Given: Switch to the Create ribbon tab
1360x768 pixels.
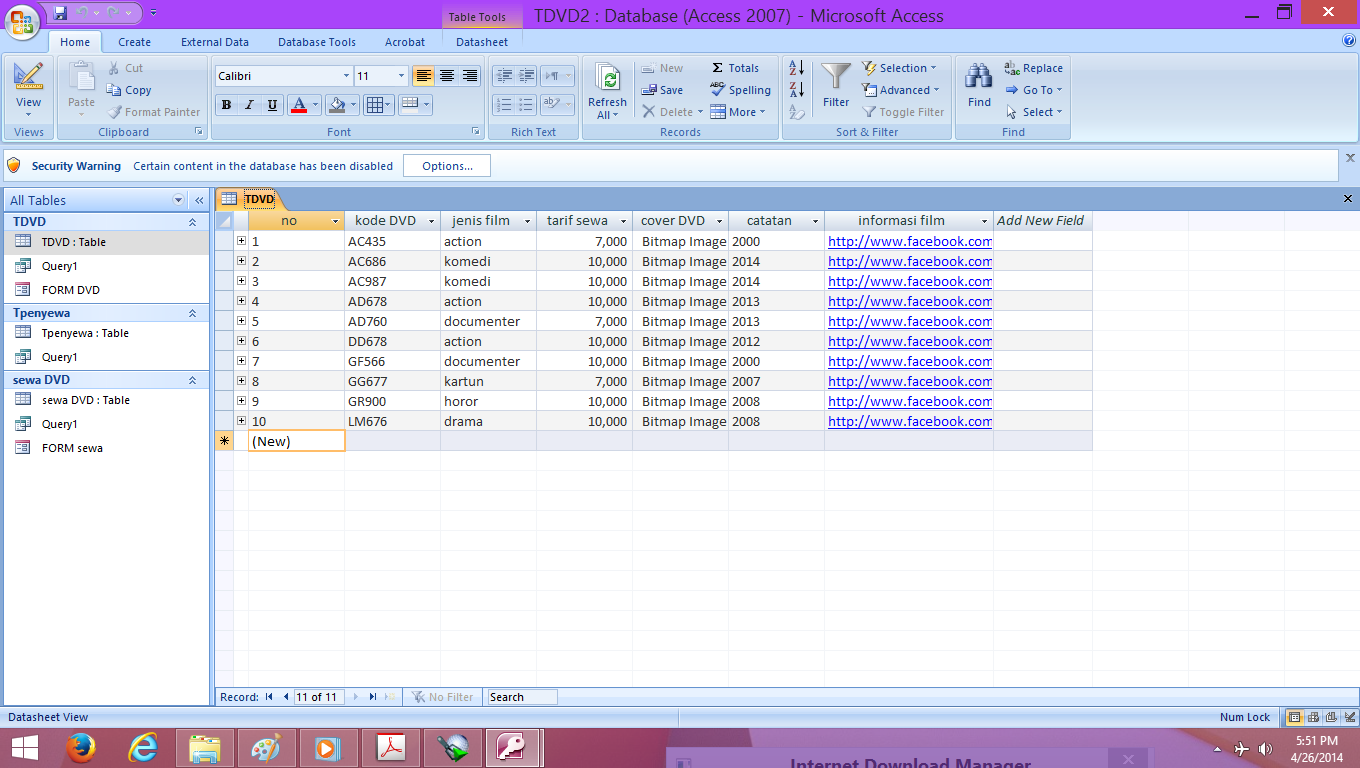Looking at the screenshot, I should (134, 42).
